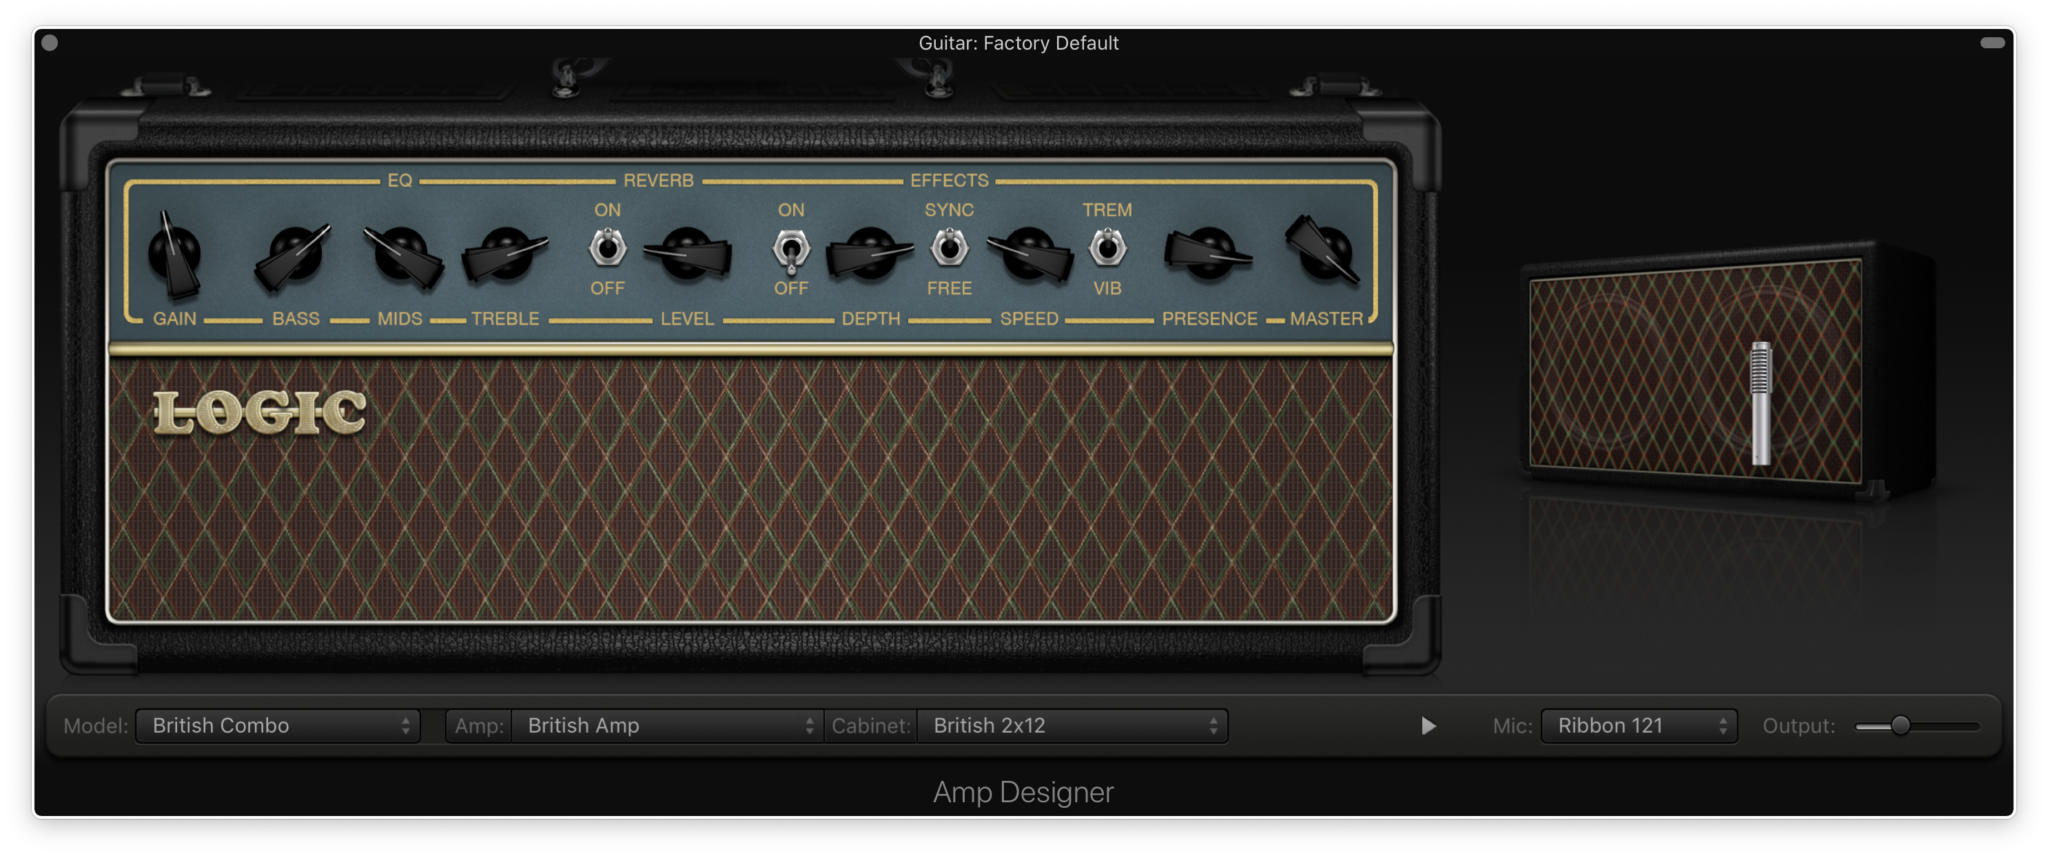Click the effects Speed knob

click(1029, 254)
